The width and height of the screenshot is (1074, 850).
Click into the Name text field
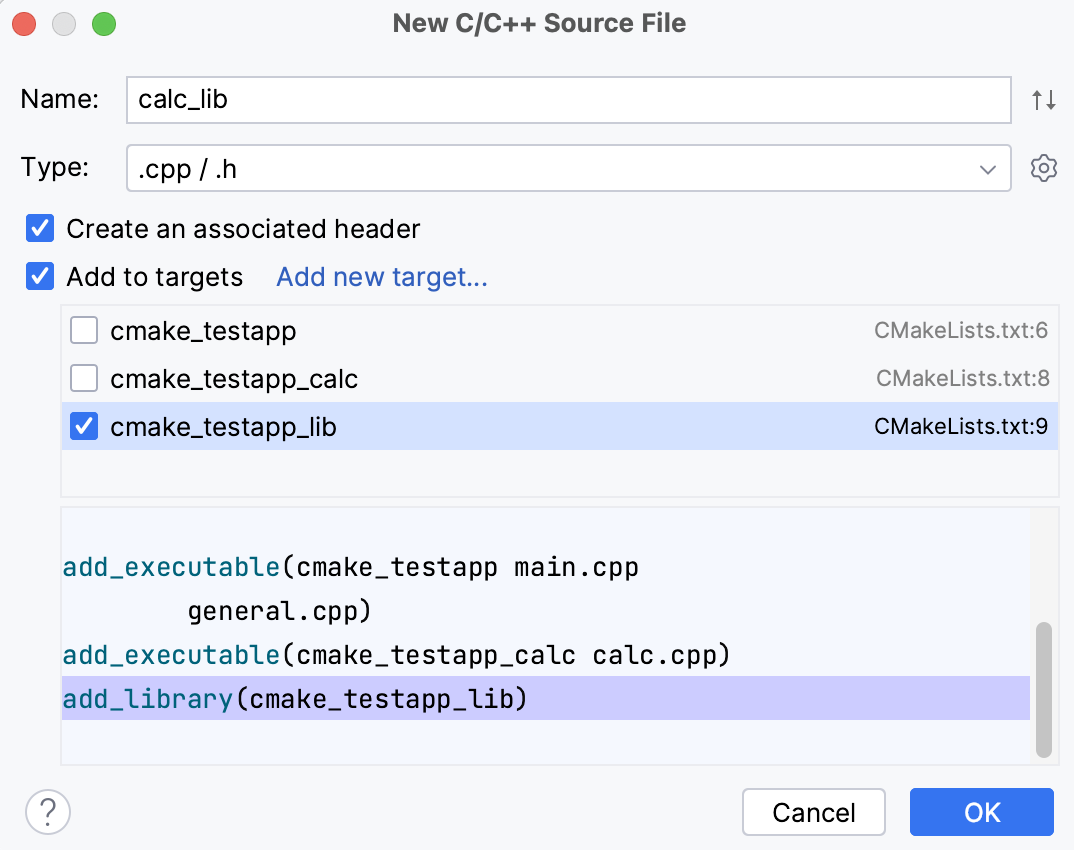(568, 100)
